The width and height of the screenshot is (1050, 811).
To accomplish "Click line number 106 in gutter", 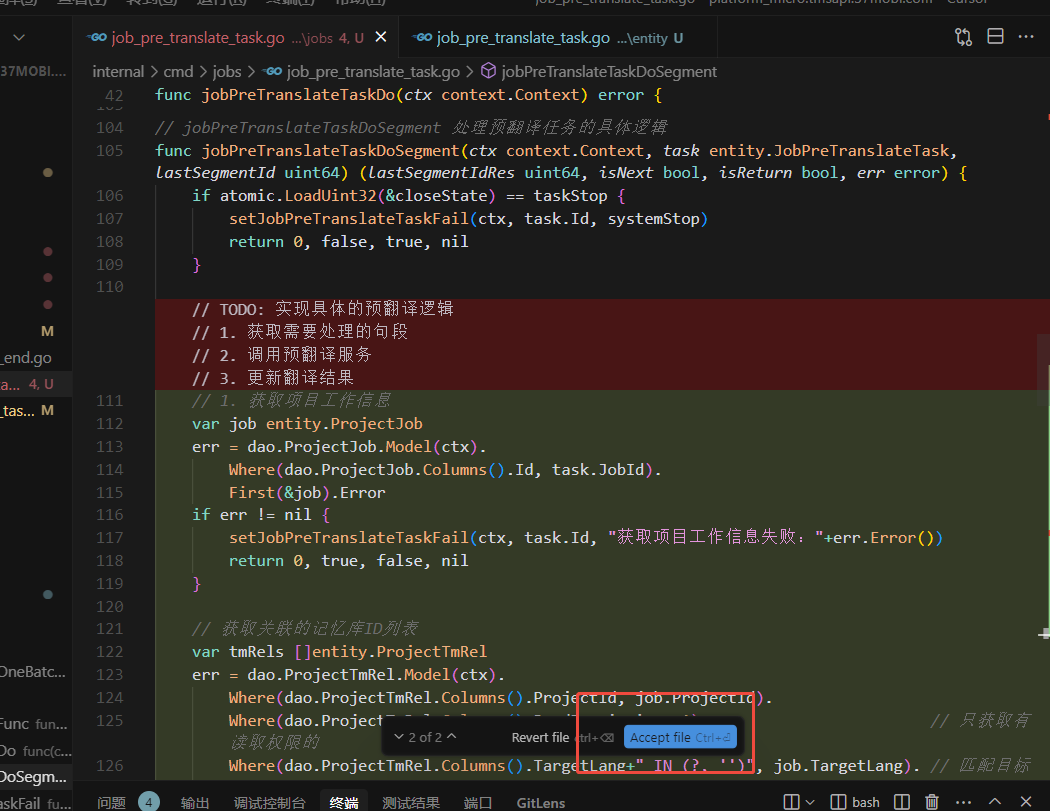I will coord(110,196).
